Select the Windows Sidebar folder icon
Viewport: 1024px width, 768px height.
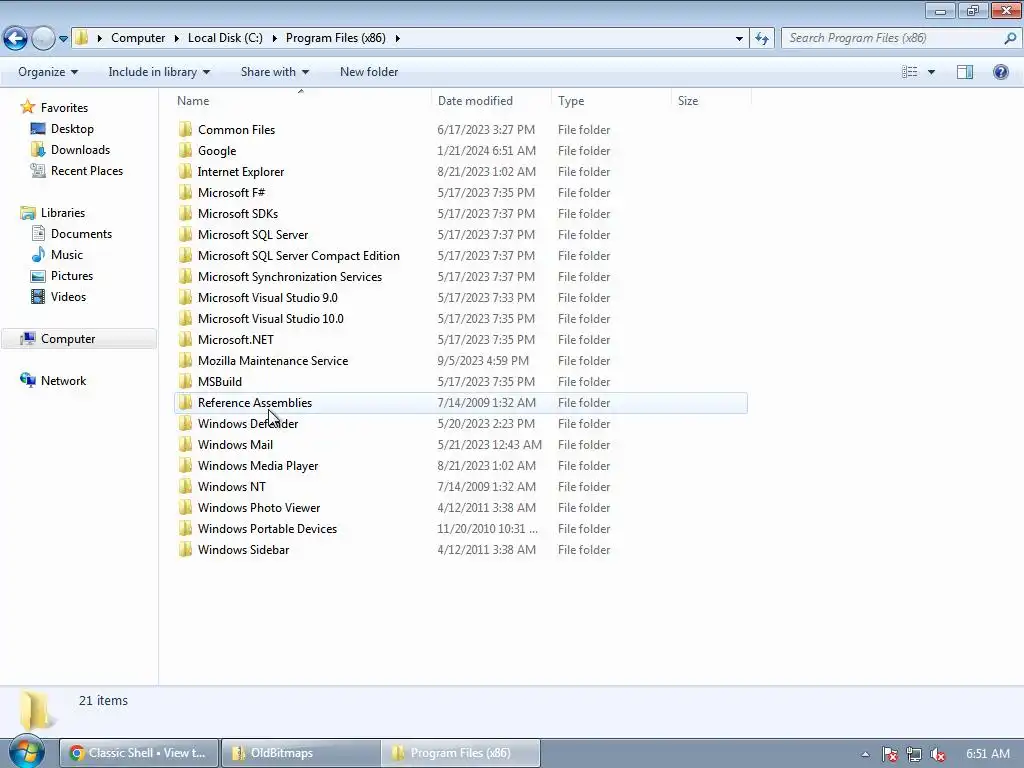pyautogui.click(x=185, y=549)
